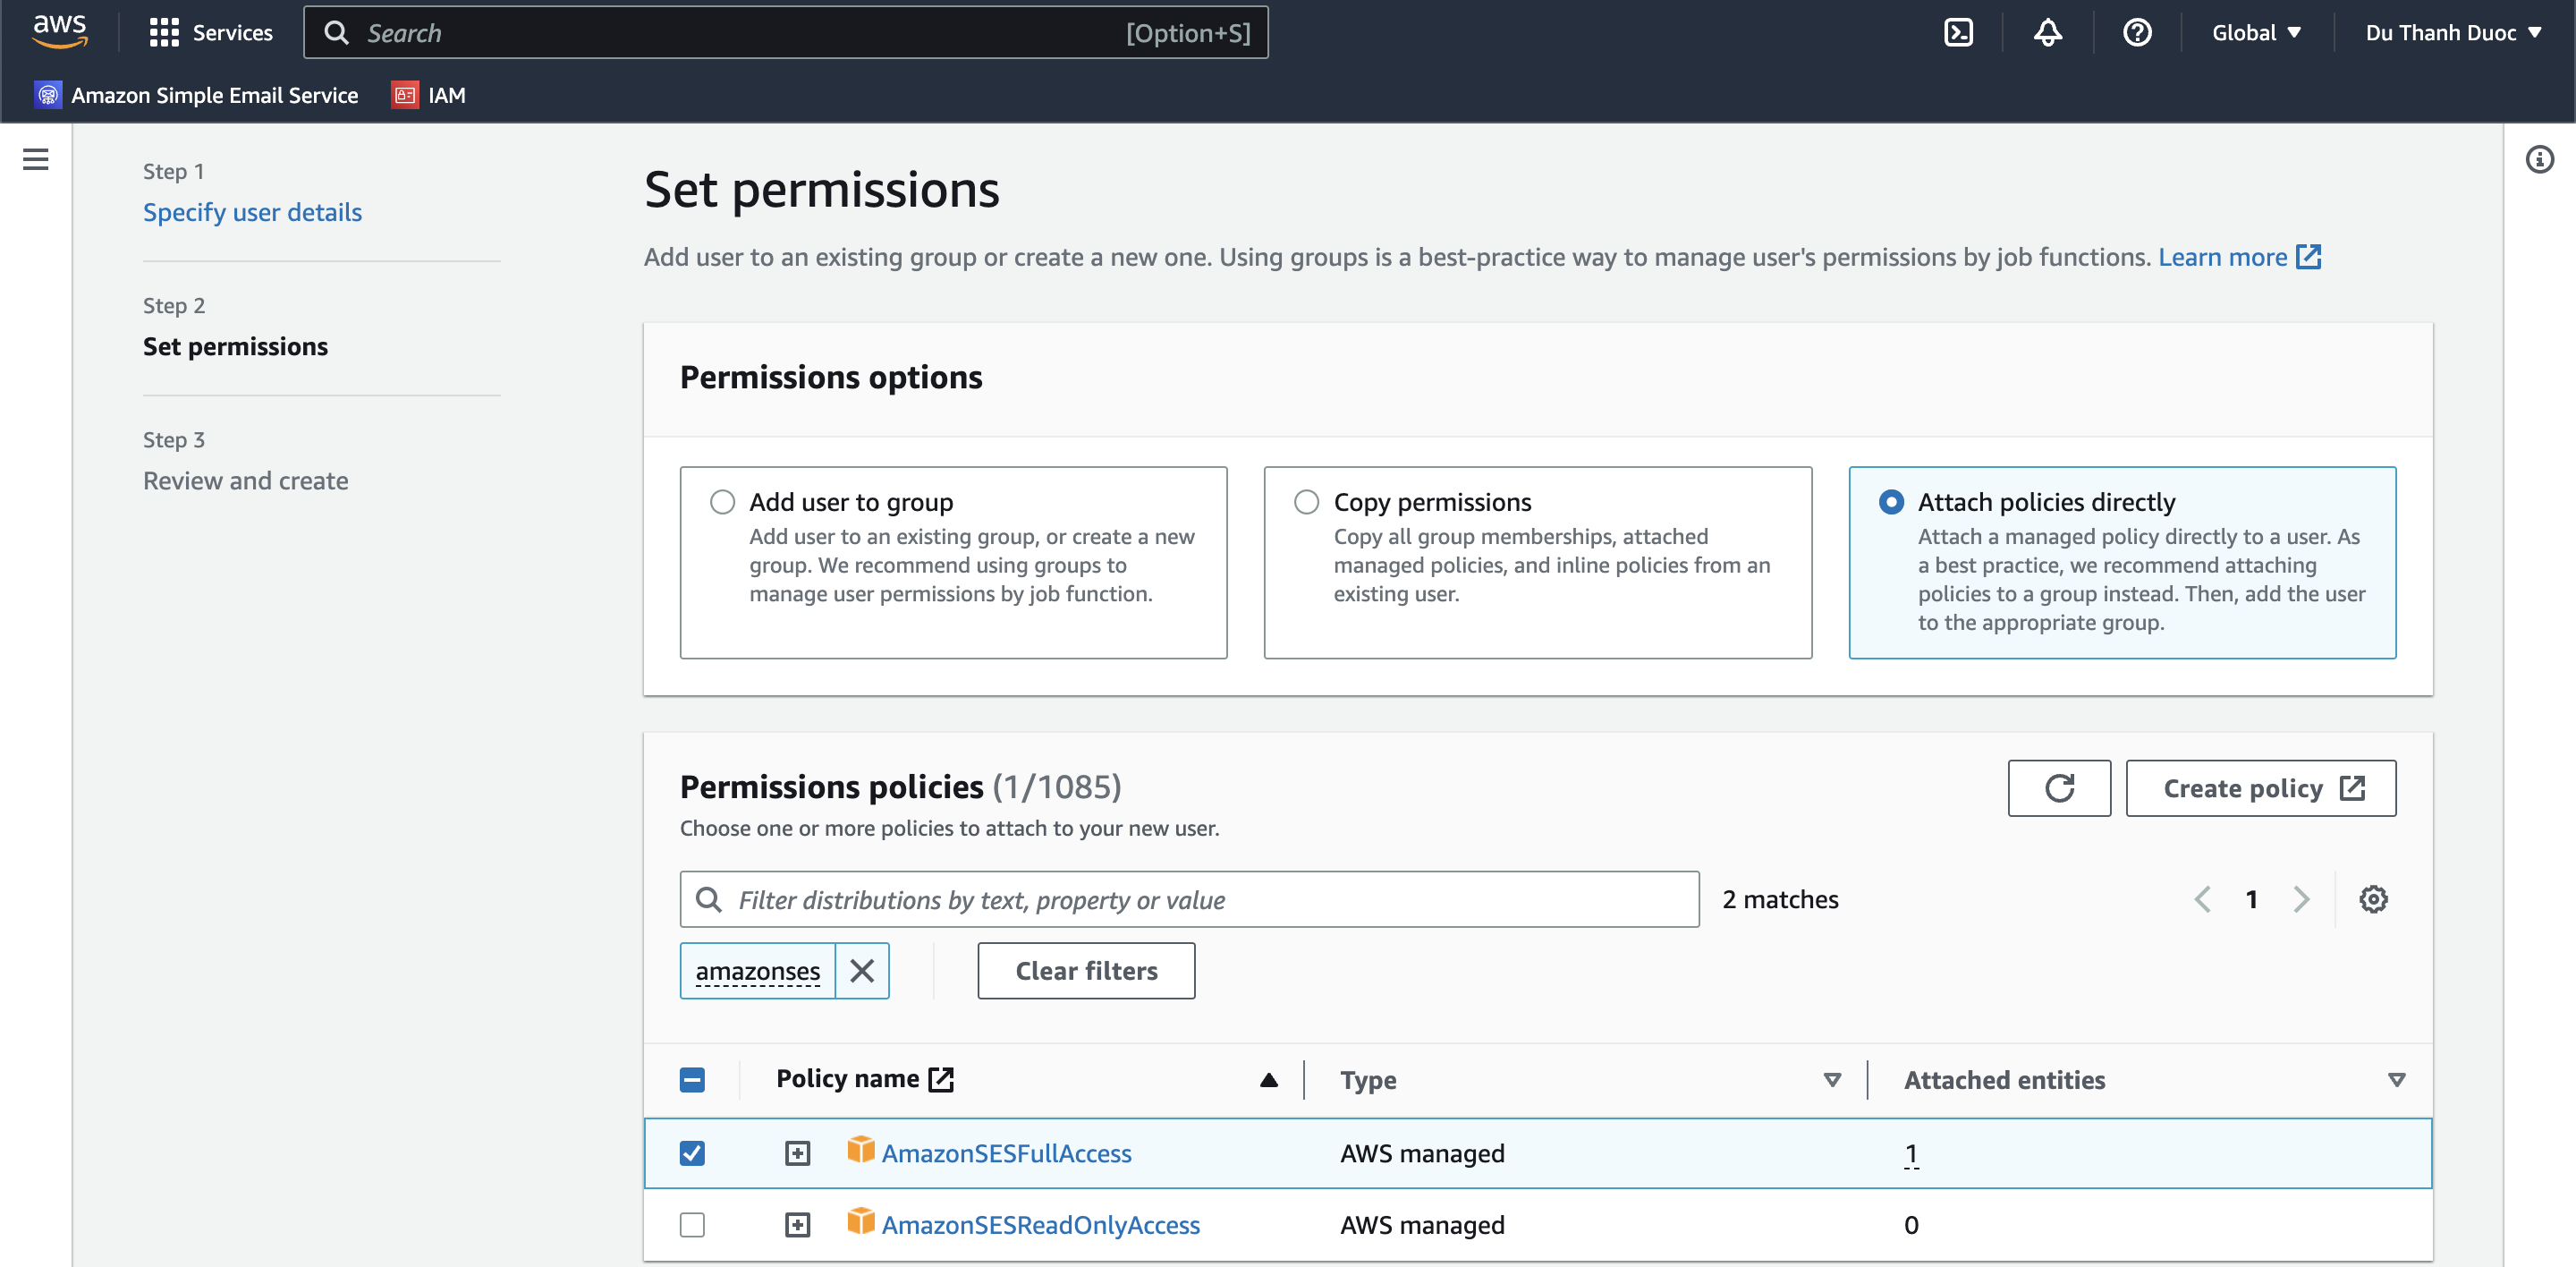
Task: Sort by Type column arrow
Action: click(x=1832, y=1080)
